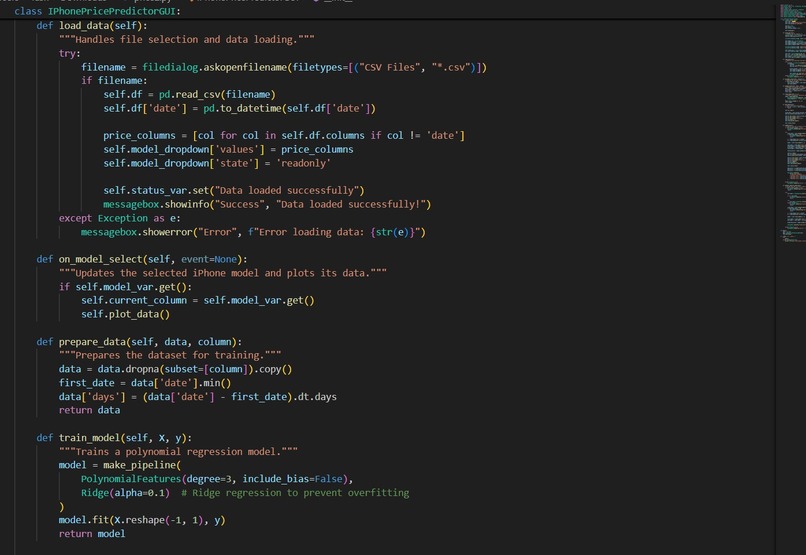This screenshot has width=806, height=555.
Task: Click the 'model = make_pipeline(' line
Action: (119, 465)
